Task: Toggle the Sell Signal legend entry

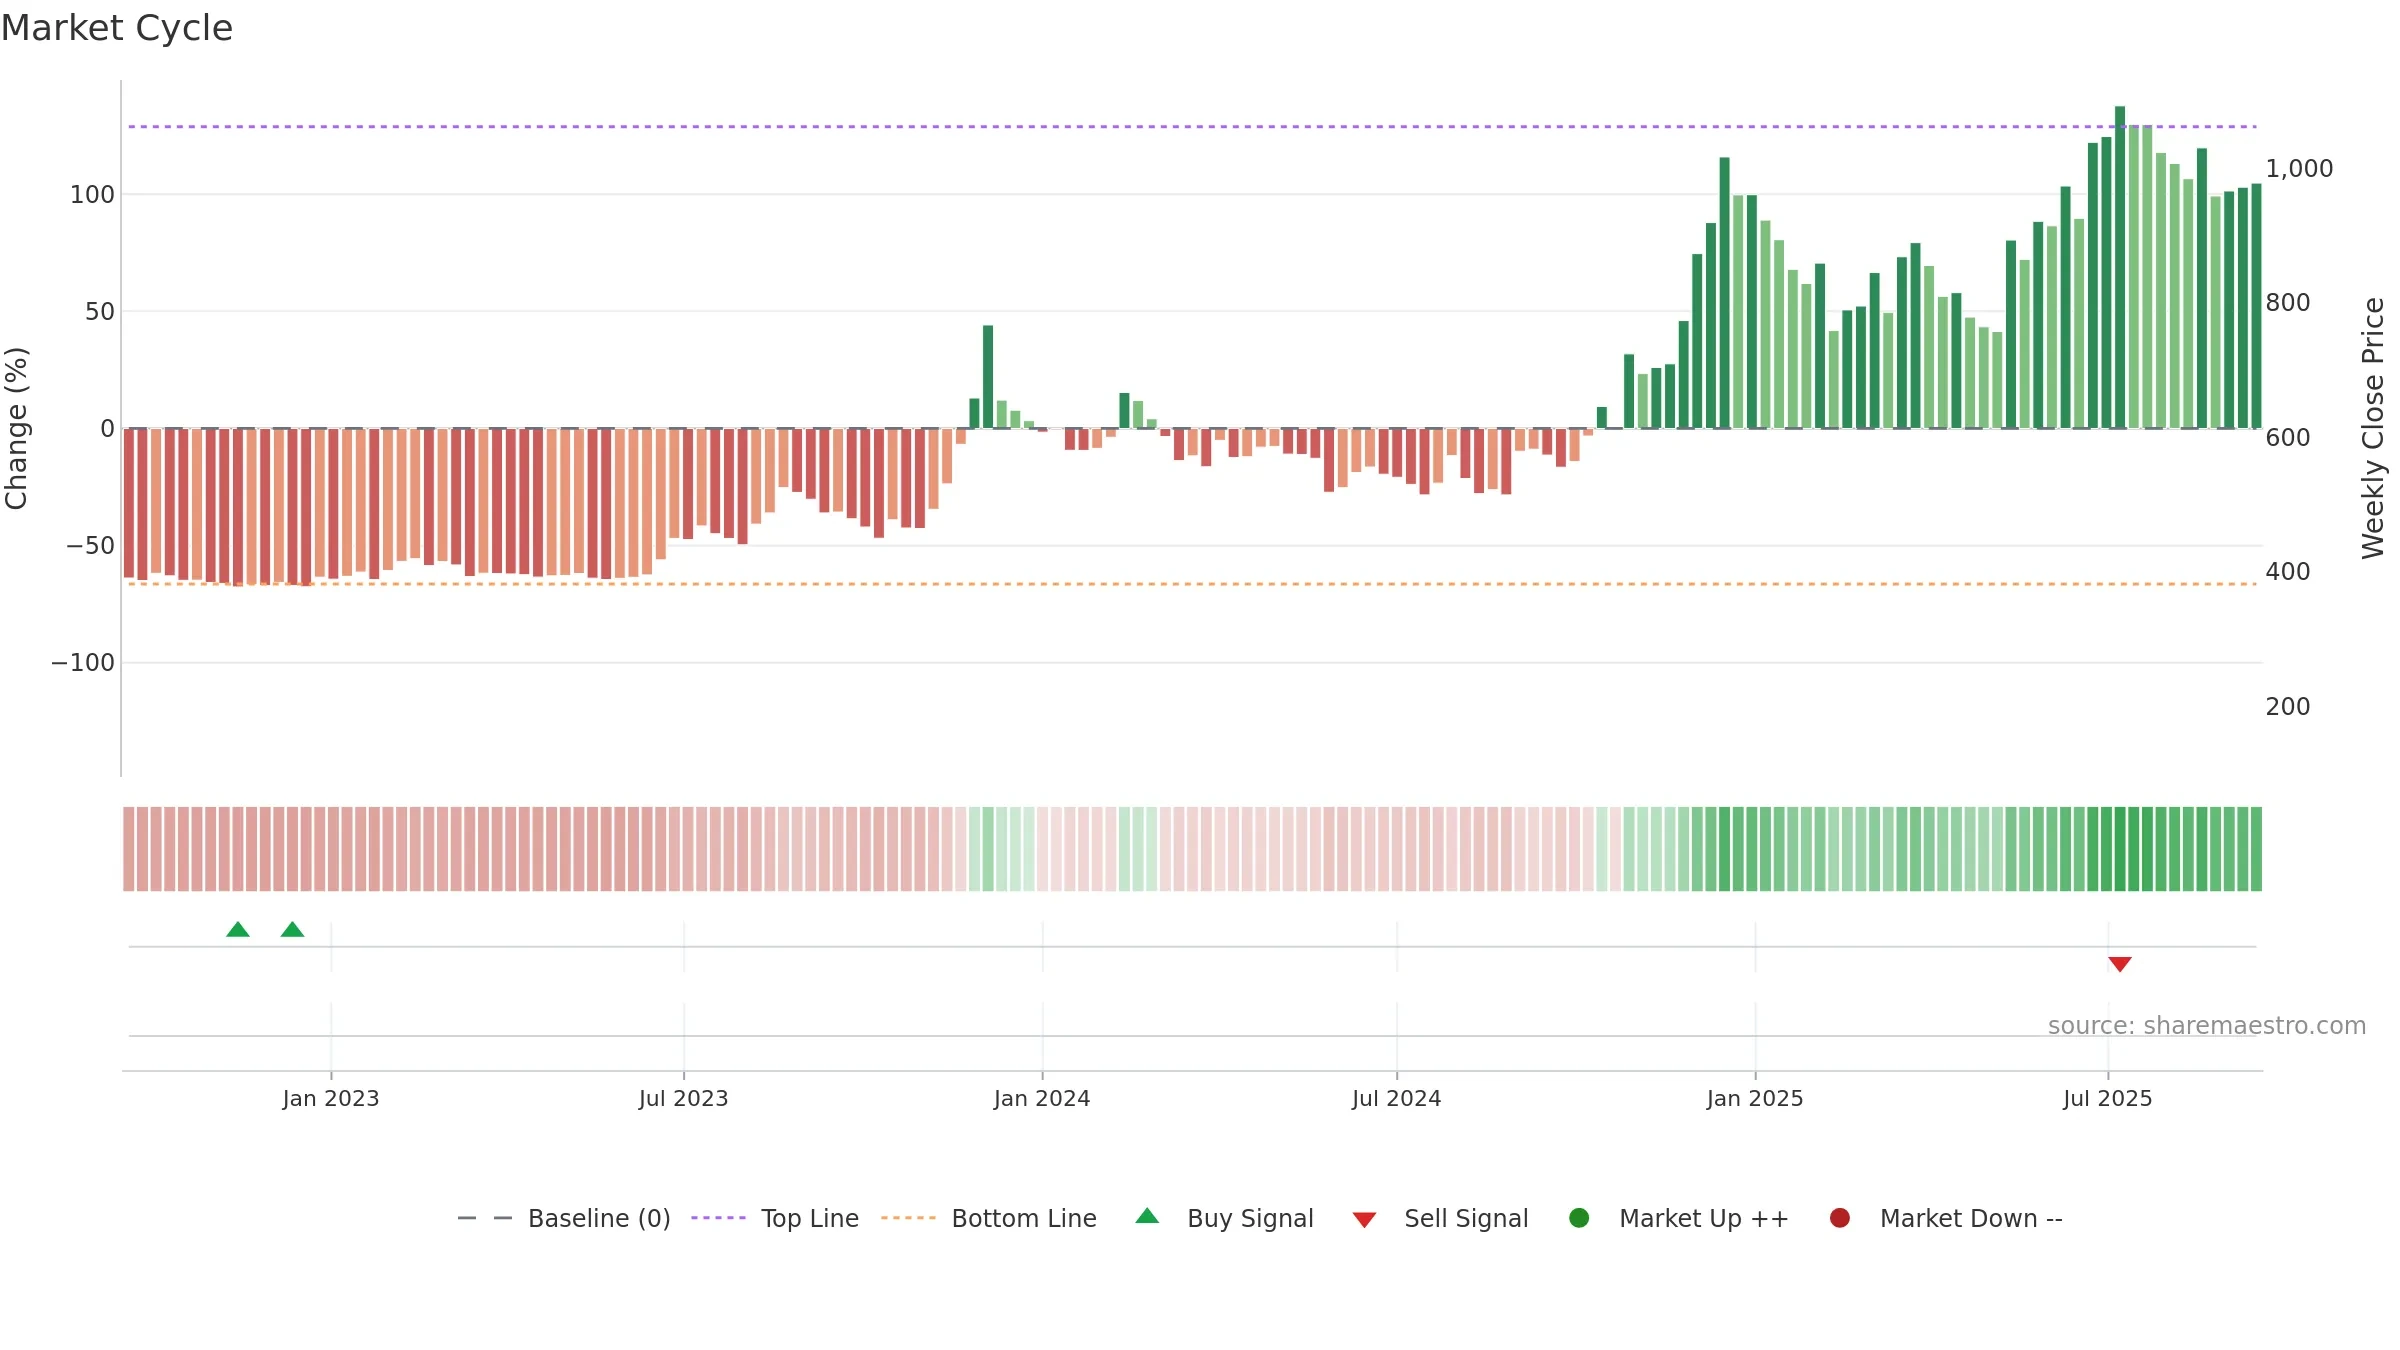Action: (x=1440, y=1218)
